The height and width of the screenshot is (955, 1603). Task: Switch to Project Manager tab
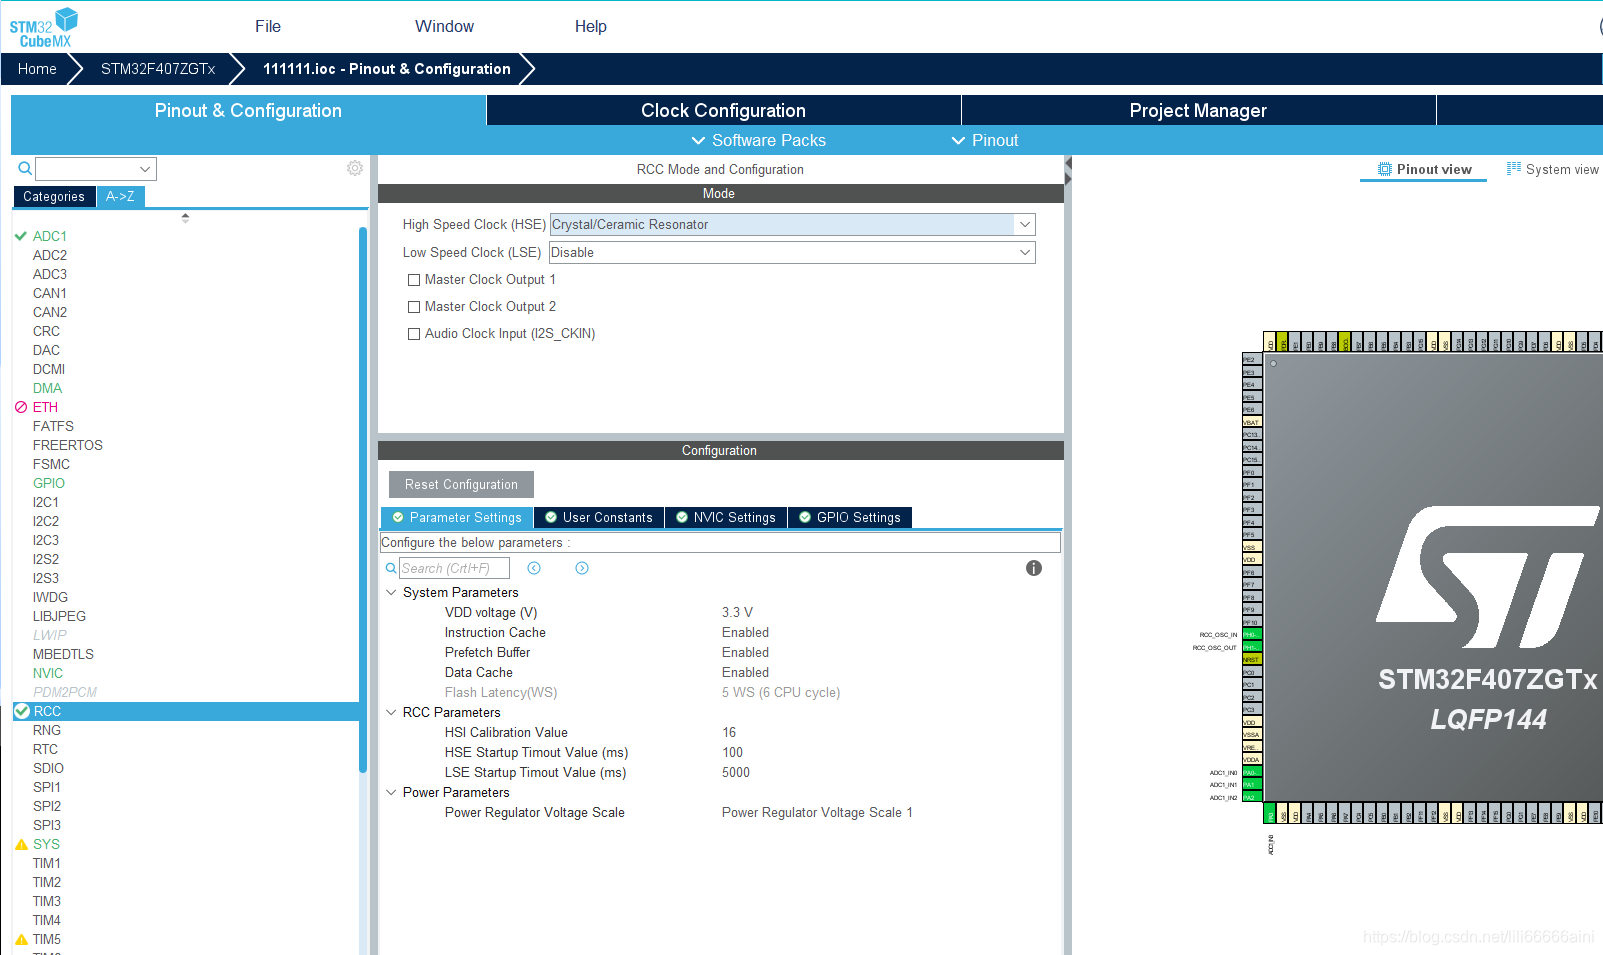click(1198, 110)
